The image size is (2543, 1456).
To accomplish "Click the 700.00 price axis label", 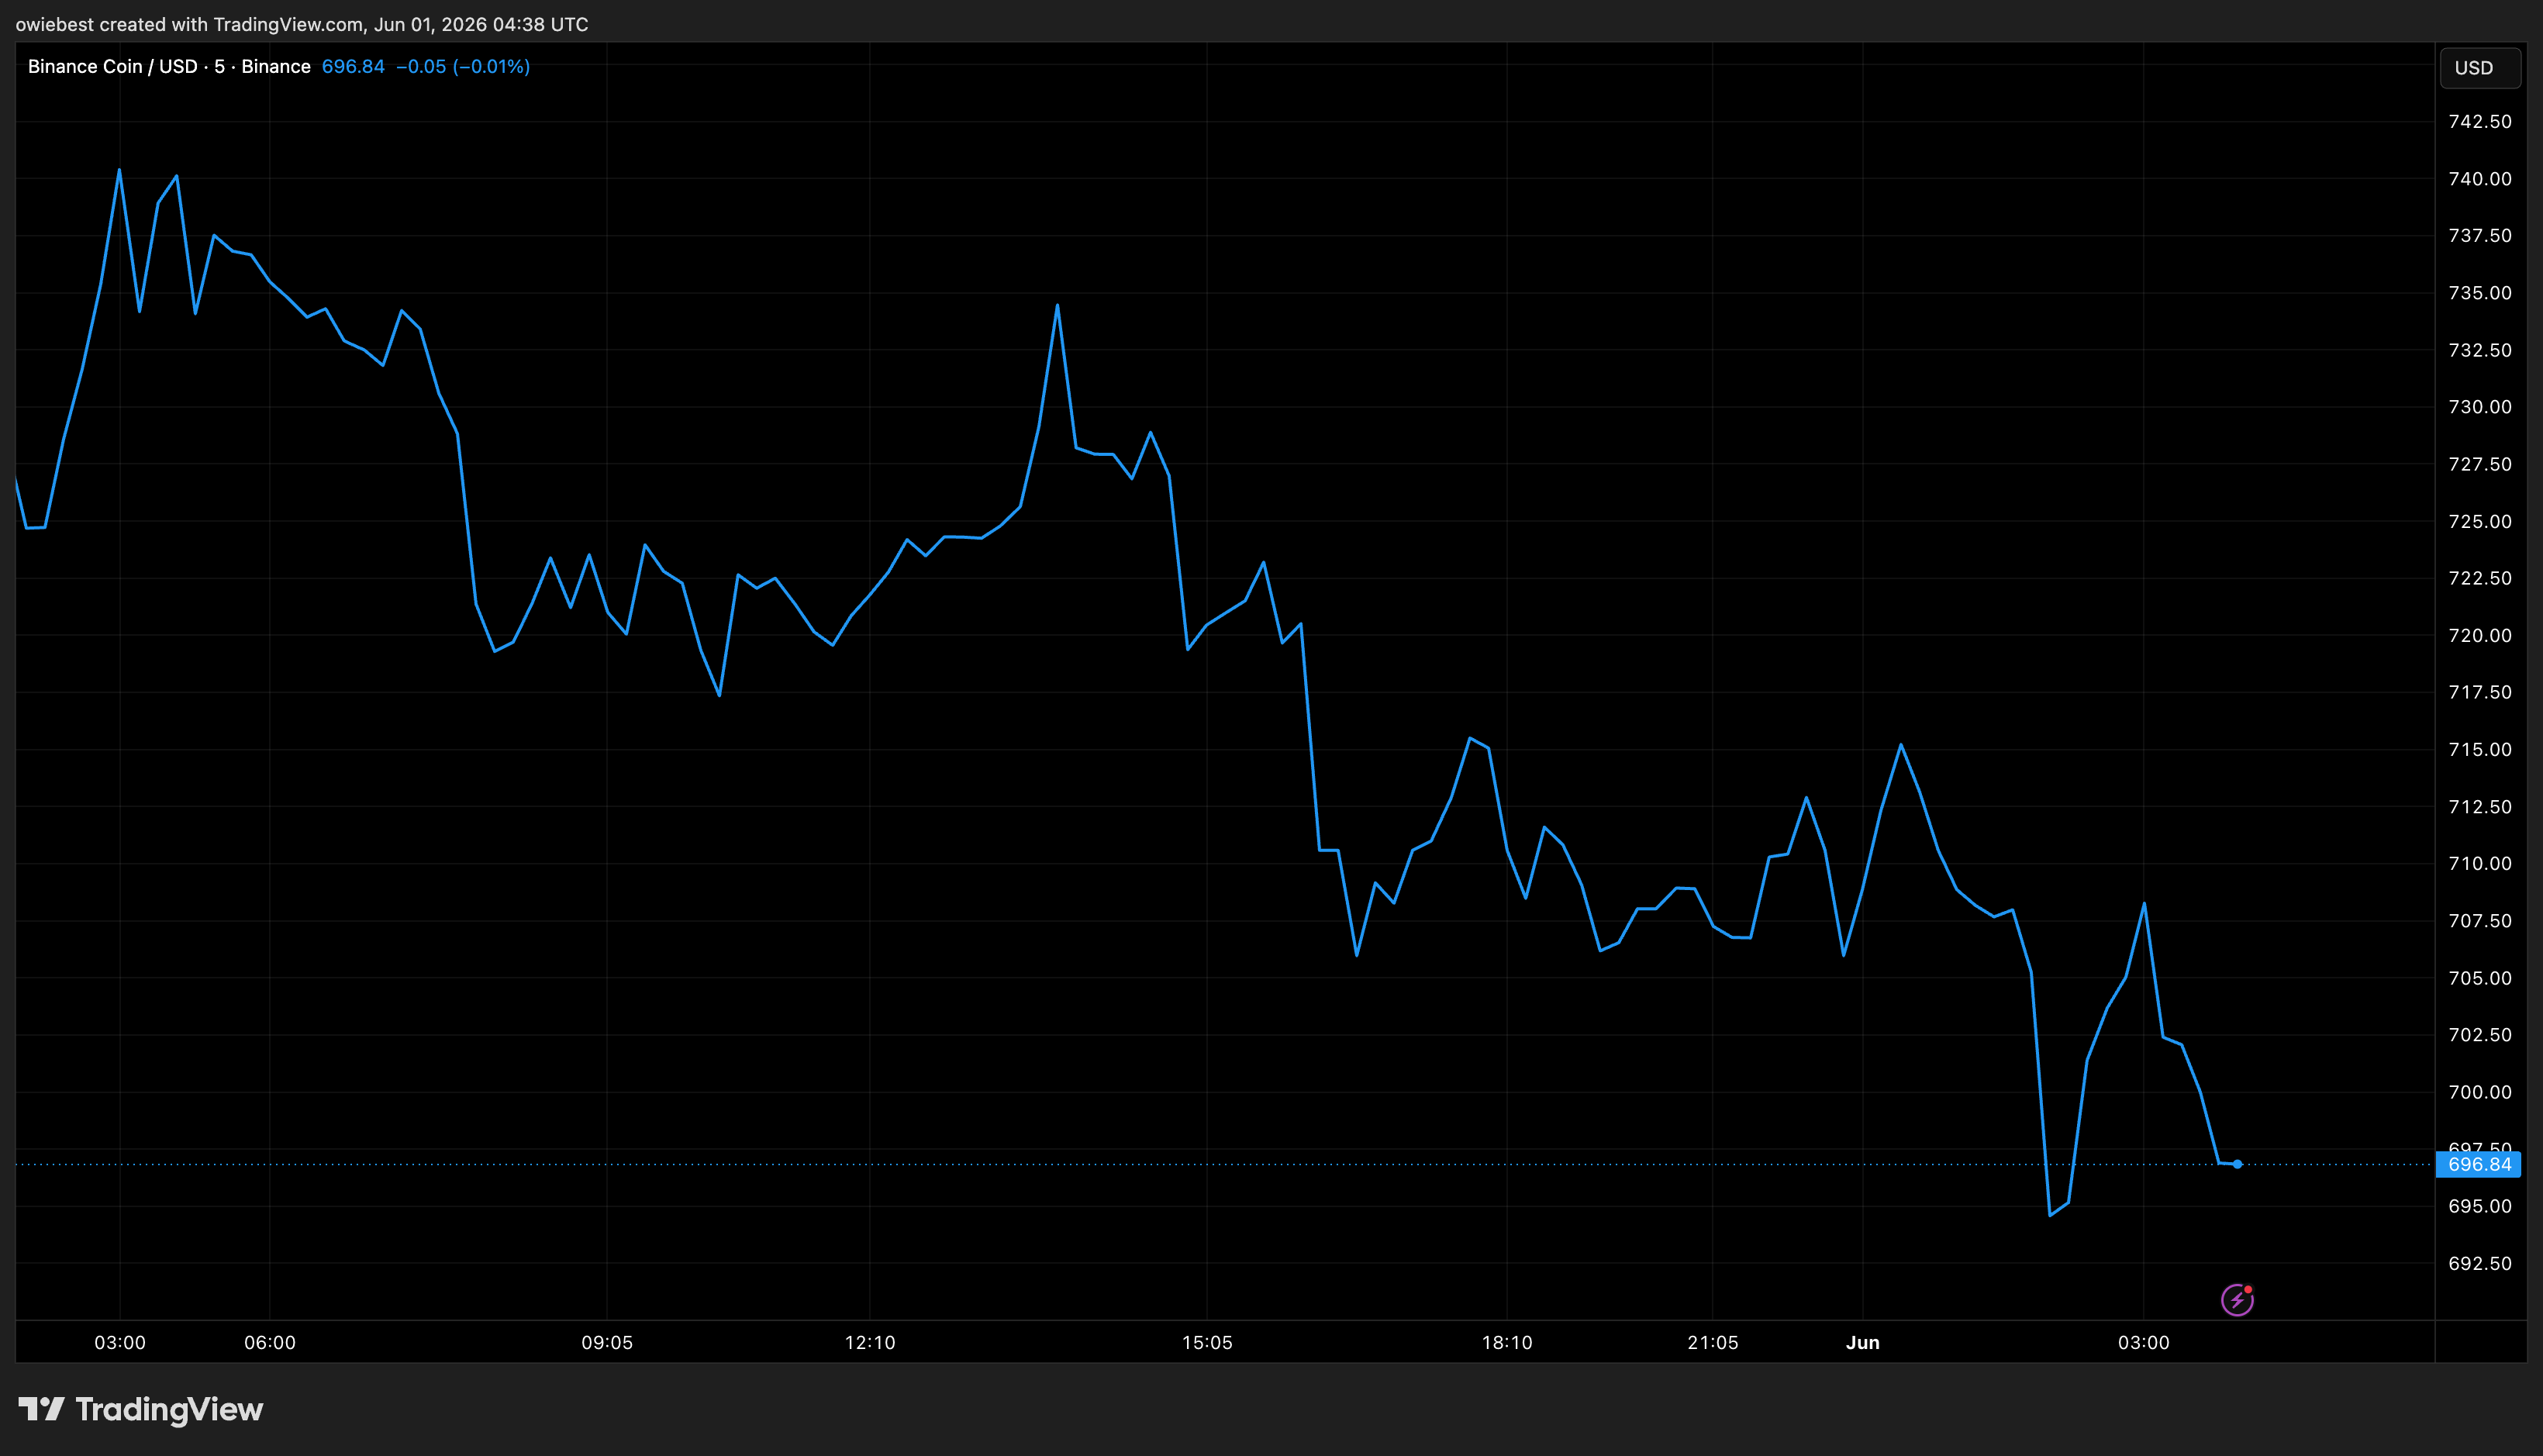I will [2480, 1092].
